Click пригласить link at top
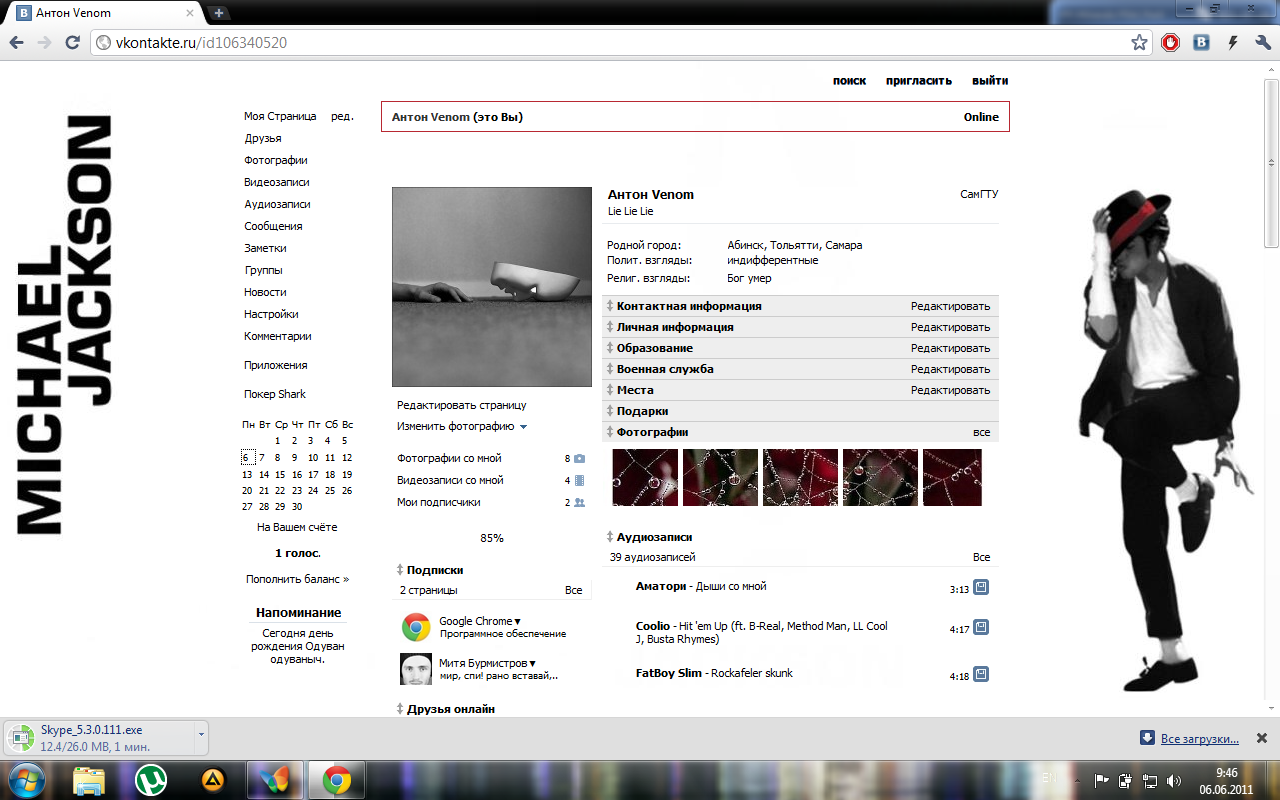1280x800 pixels. (919, 81)
